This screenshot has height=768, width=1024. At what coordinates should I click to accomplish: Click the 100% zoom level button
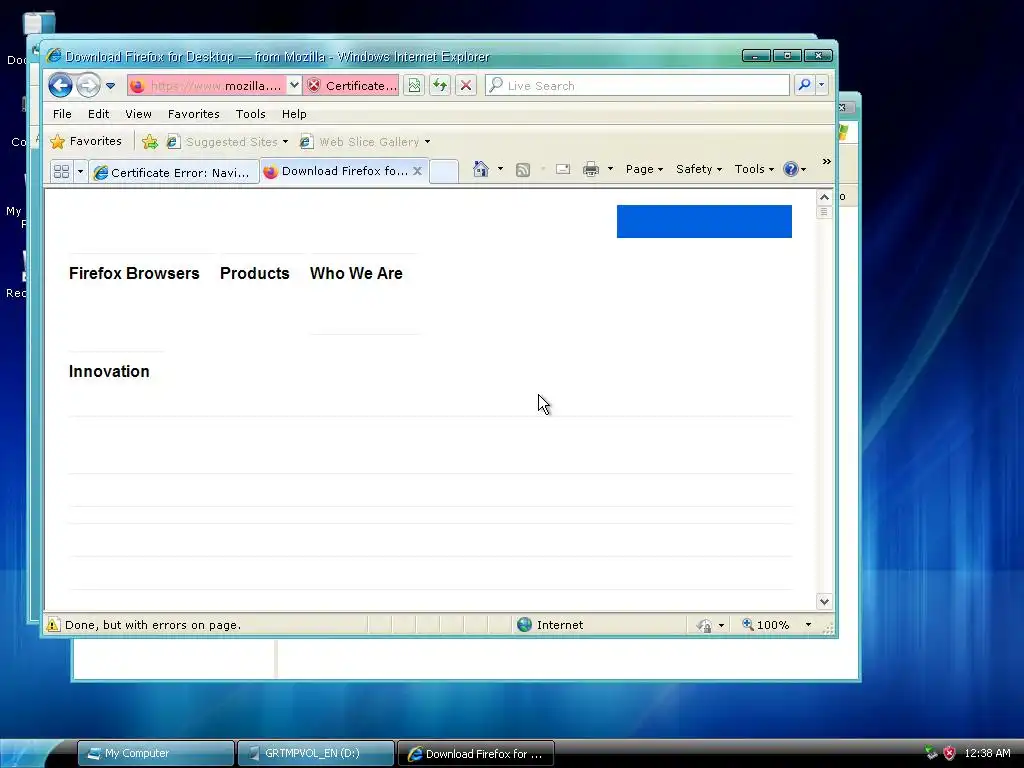click(765, 625)
